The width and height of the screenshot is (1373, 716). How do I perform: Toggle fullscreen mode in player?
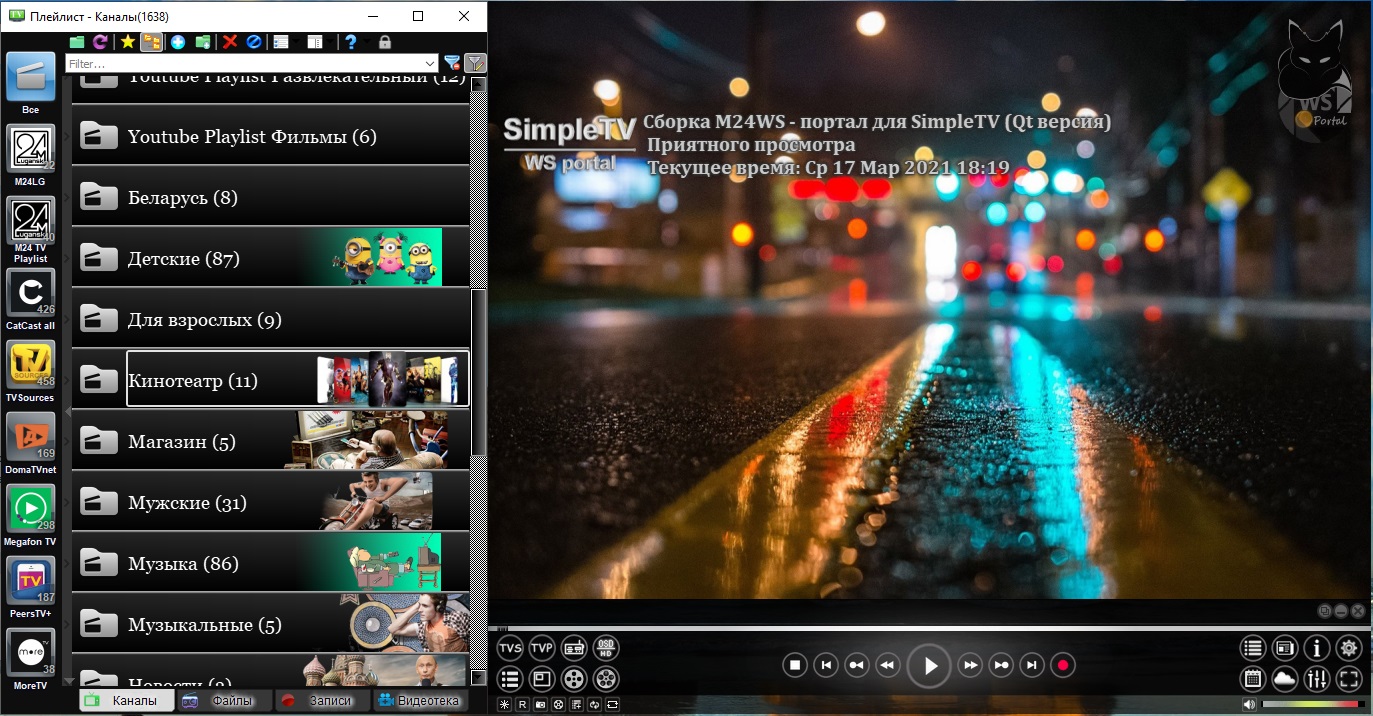click(1349, 680)
